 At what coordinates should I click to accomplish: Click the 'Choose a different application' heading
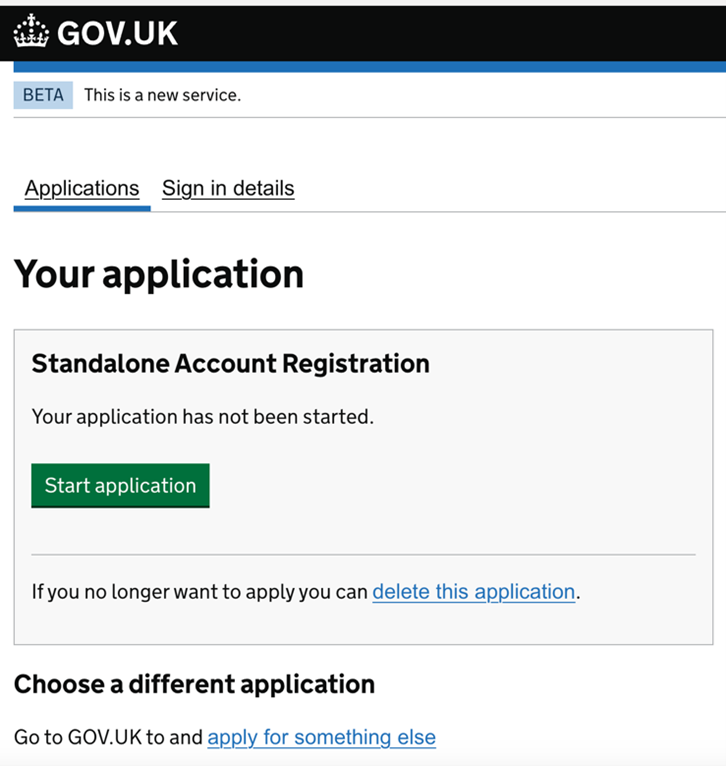pos(194,684)
